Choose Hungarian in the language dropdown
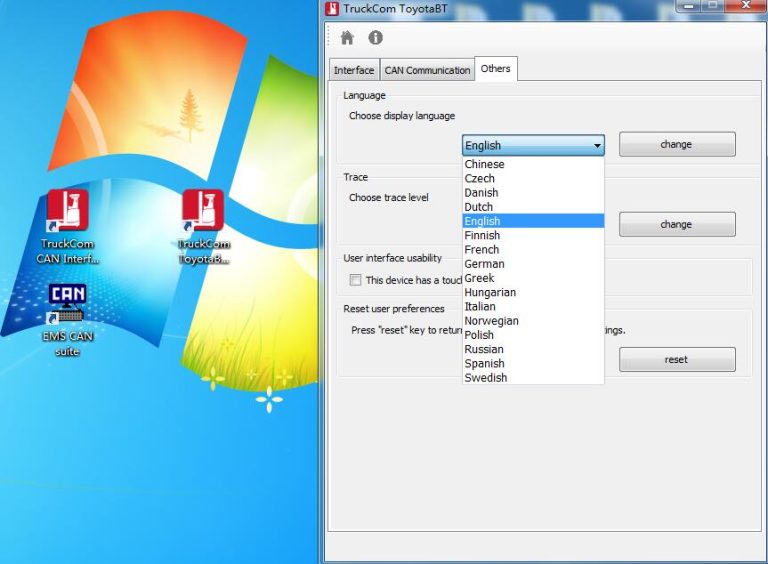The width and height of the screenshot is (768, 564). pos(533,292)
